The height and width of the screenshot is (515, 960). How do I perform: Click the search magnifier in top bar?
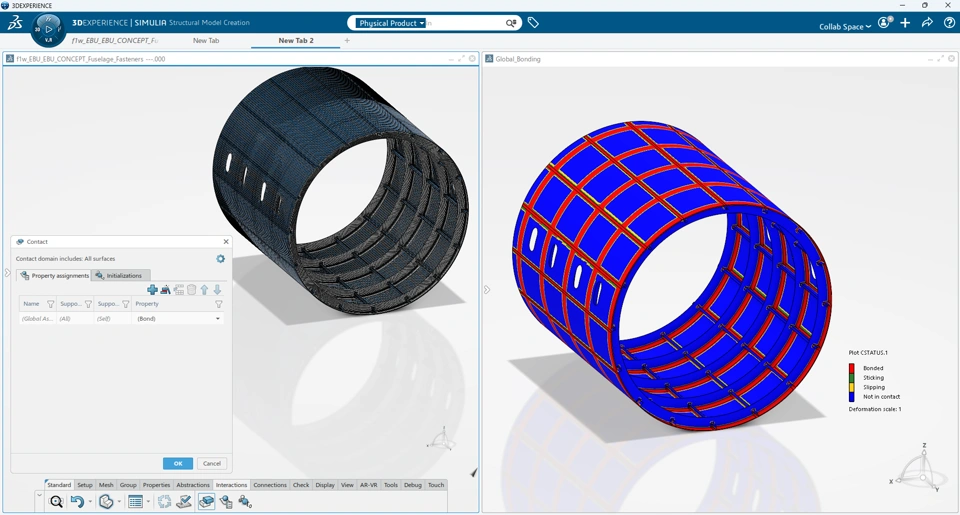click(511, 23)
